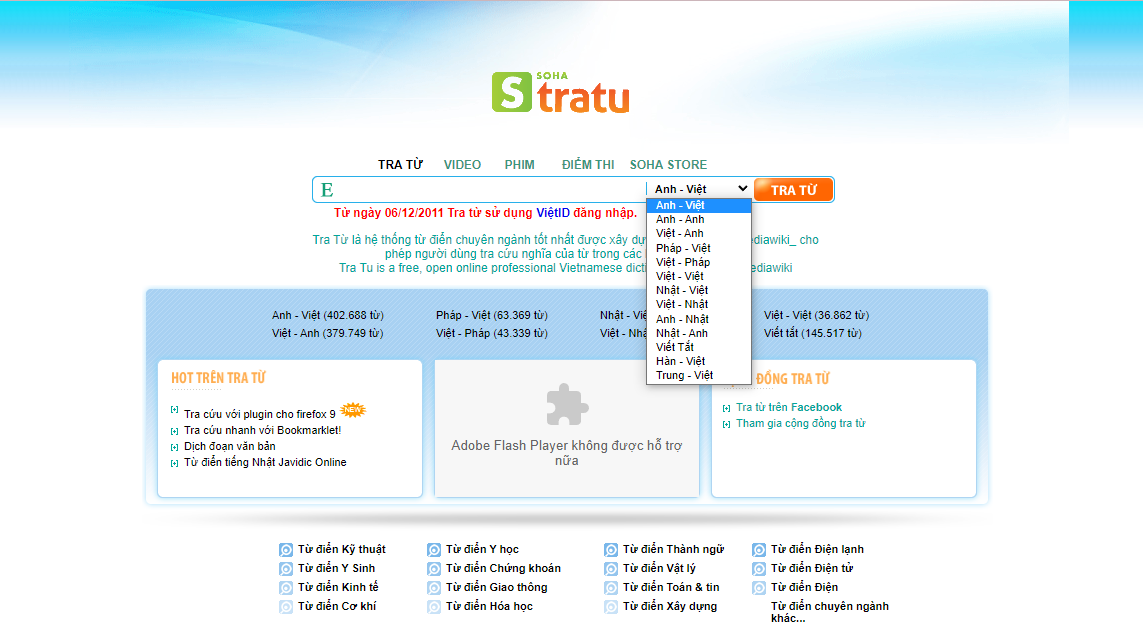This screenshot has width=1143, height=643.
Task: Open the PHIM tab
Action: [520, 165]
